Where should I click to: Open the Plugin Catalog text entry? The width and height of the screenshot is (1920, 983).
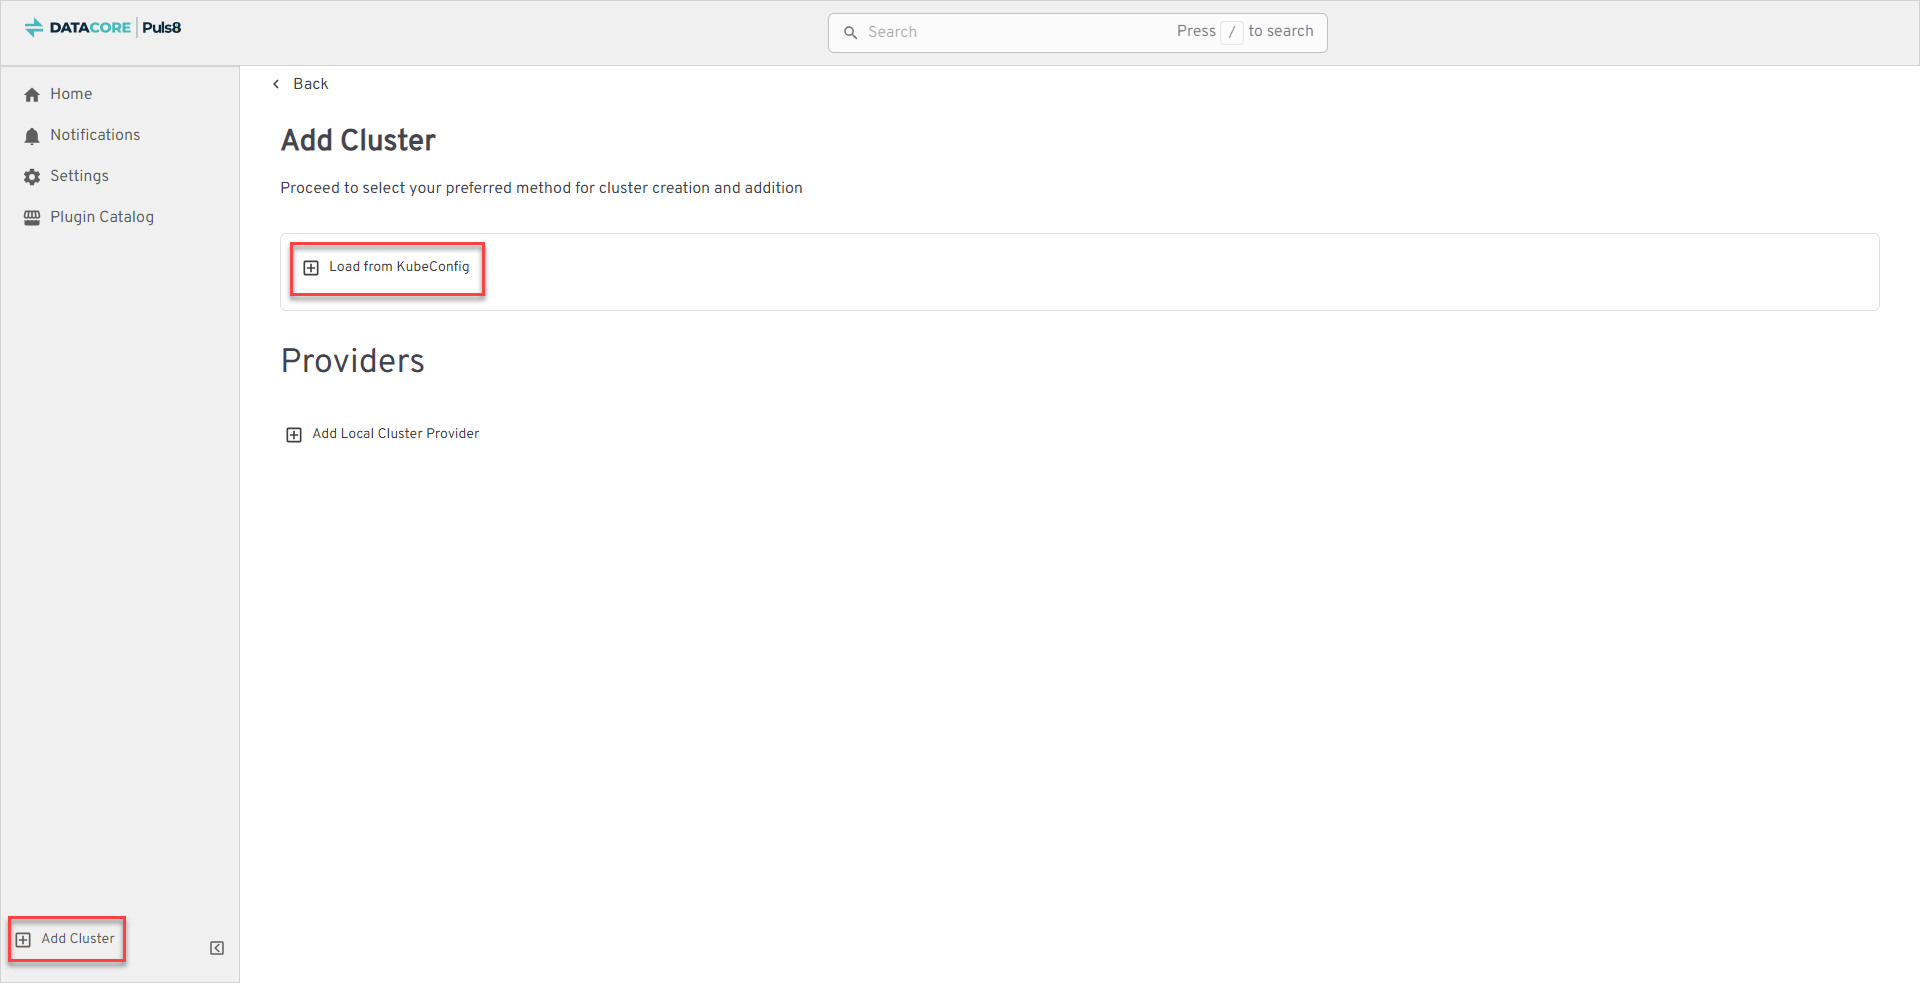coord(102,217)
